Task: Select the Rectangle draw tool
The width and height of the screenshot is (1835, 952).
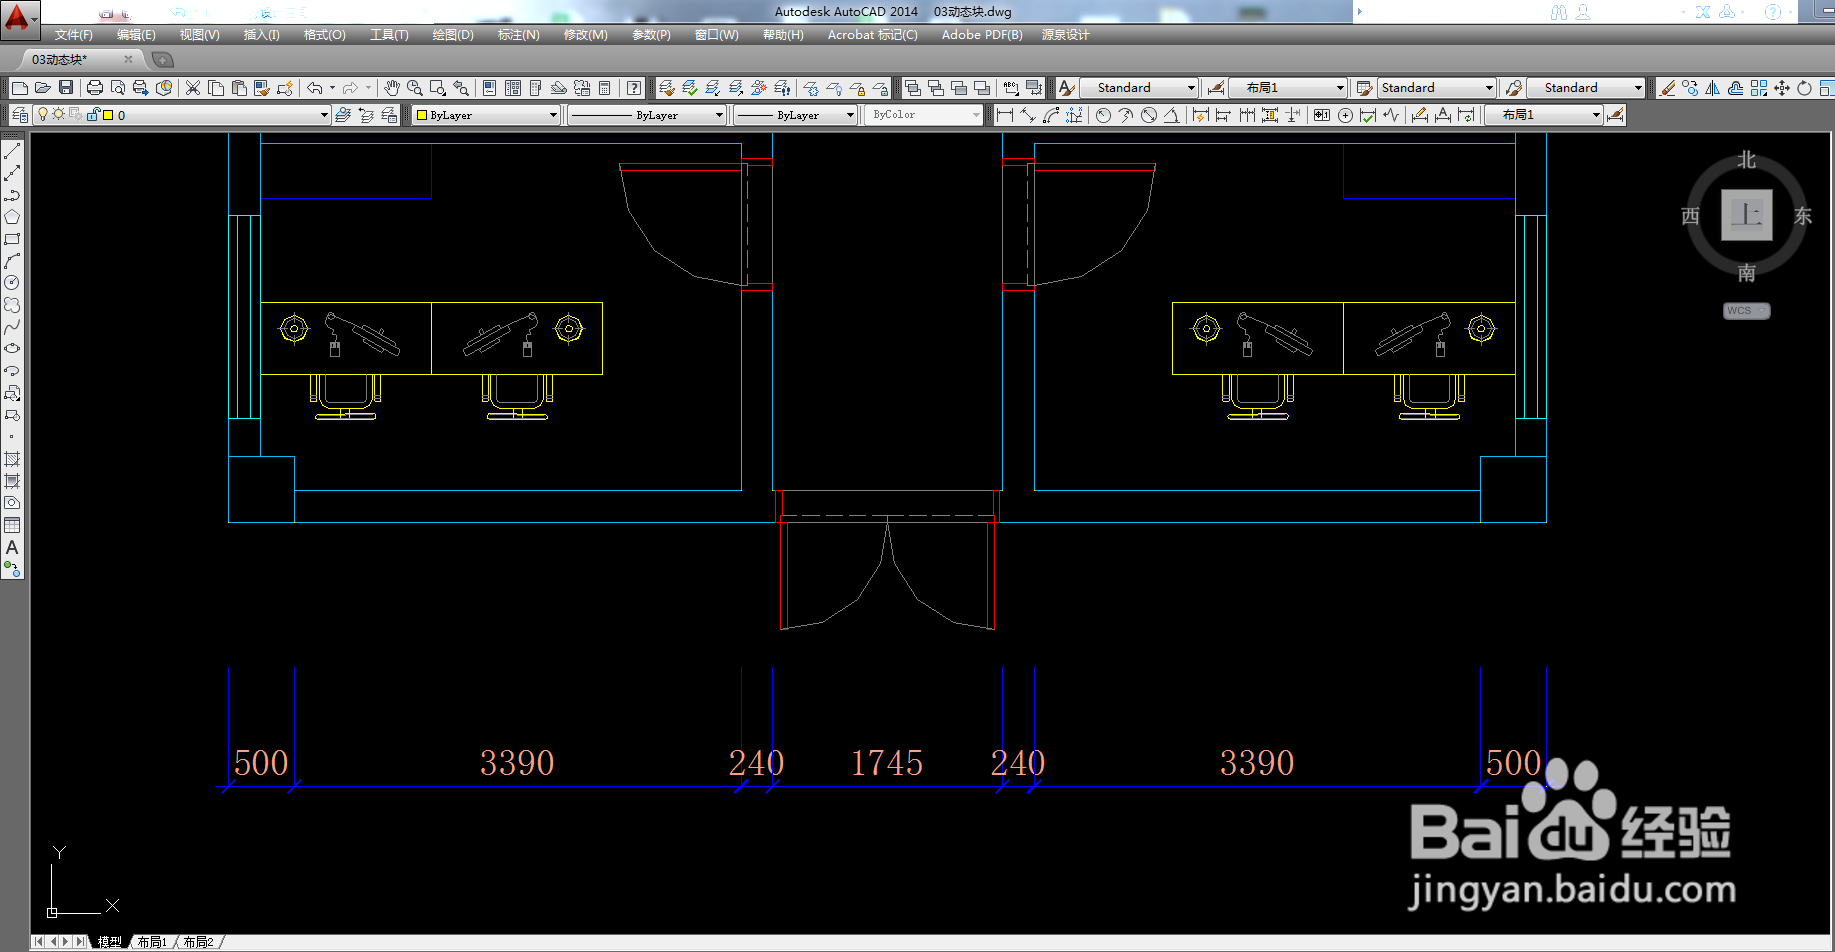Action: click(12, 239)
